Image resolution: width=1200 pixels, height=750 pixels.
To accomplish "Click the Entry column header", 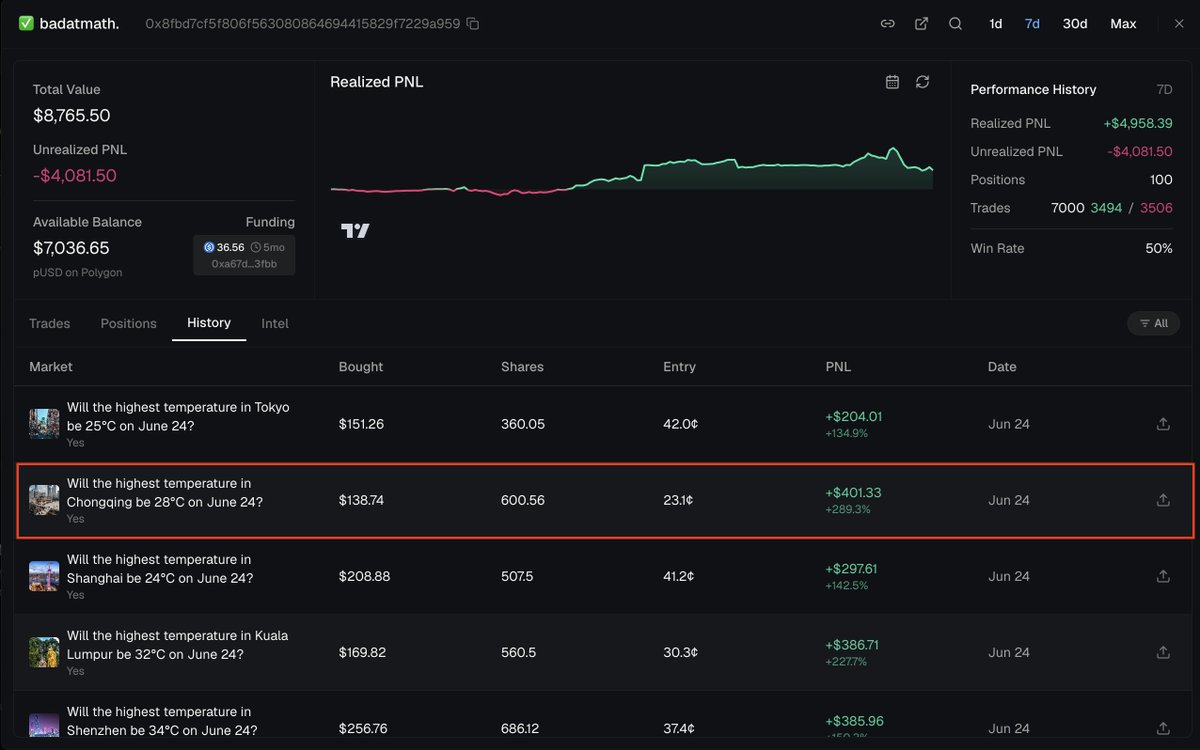I will (679, 367).
